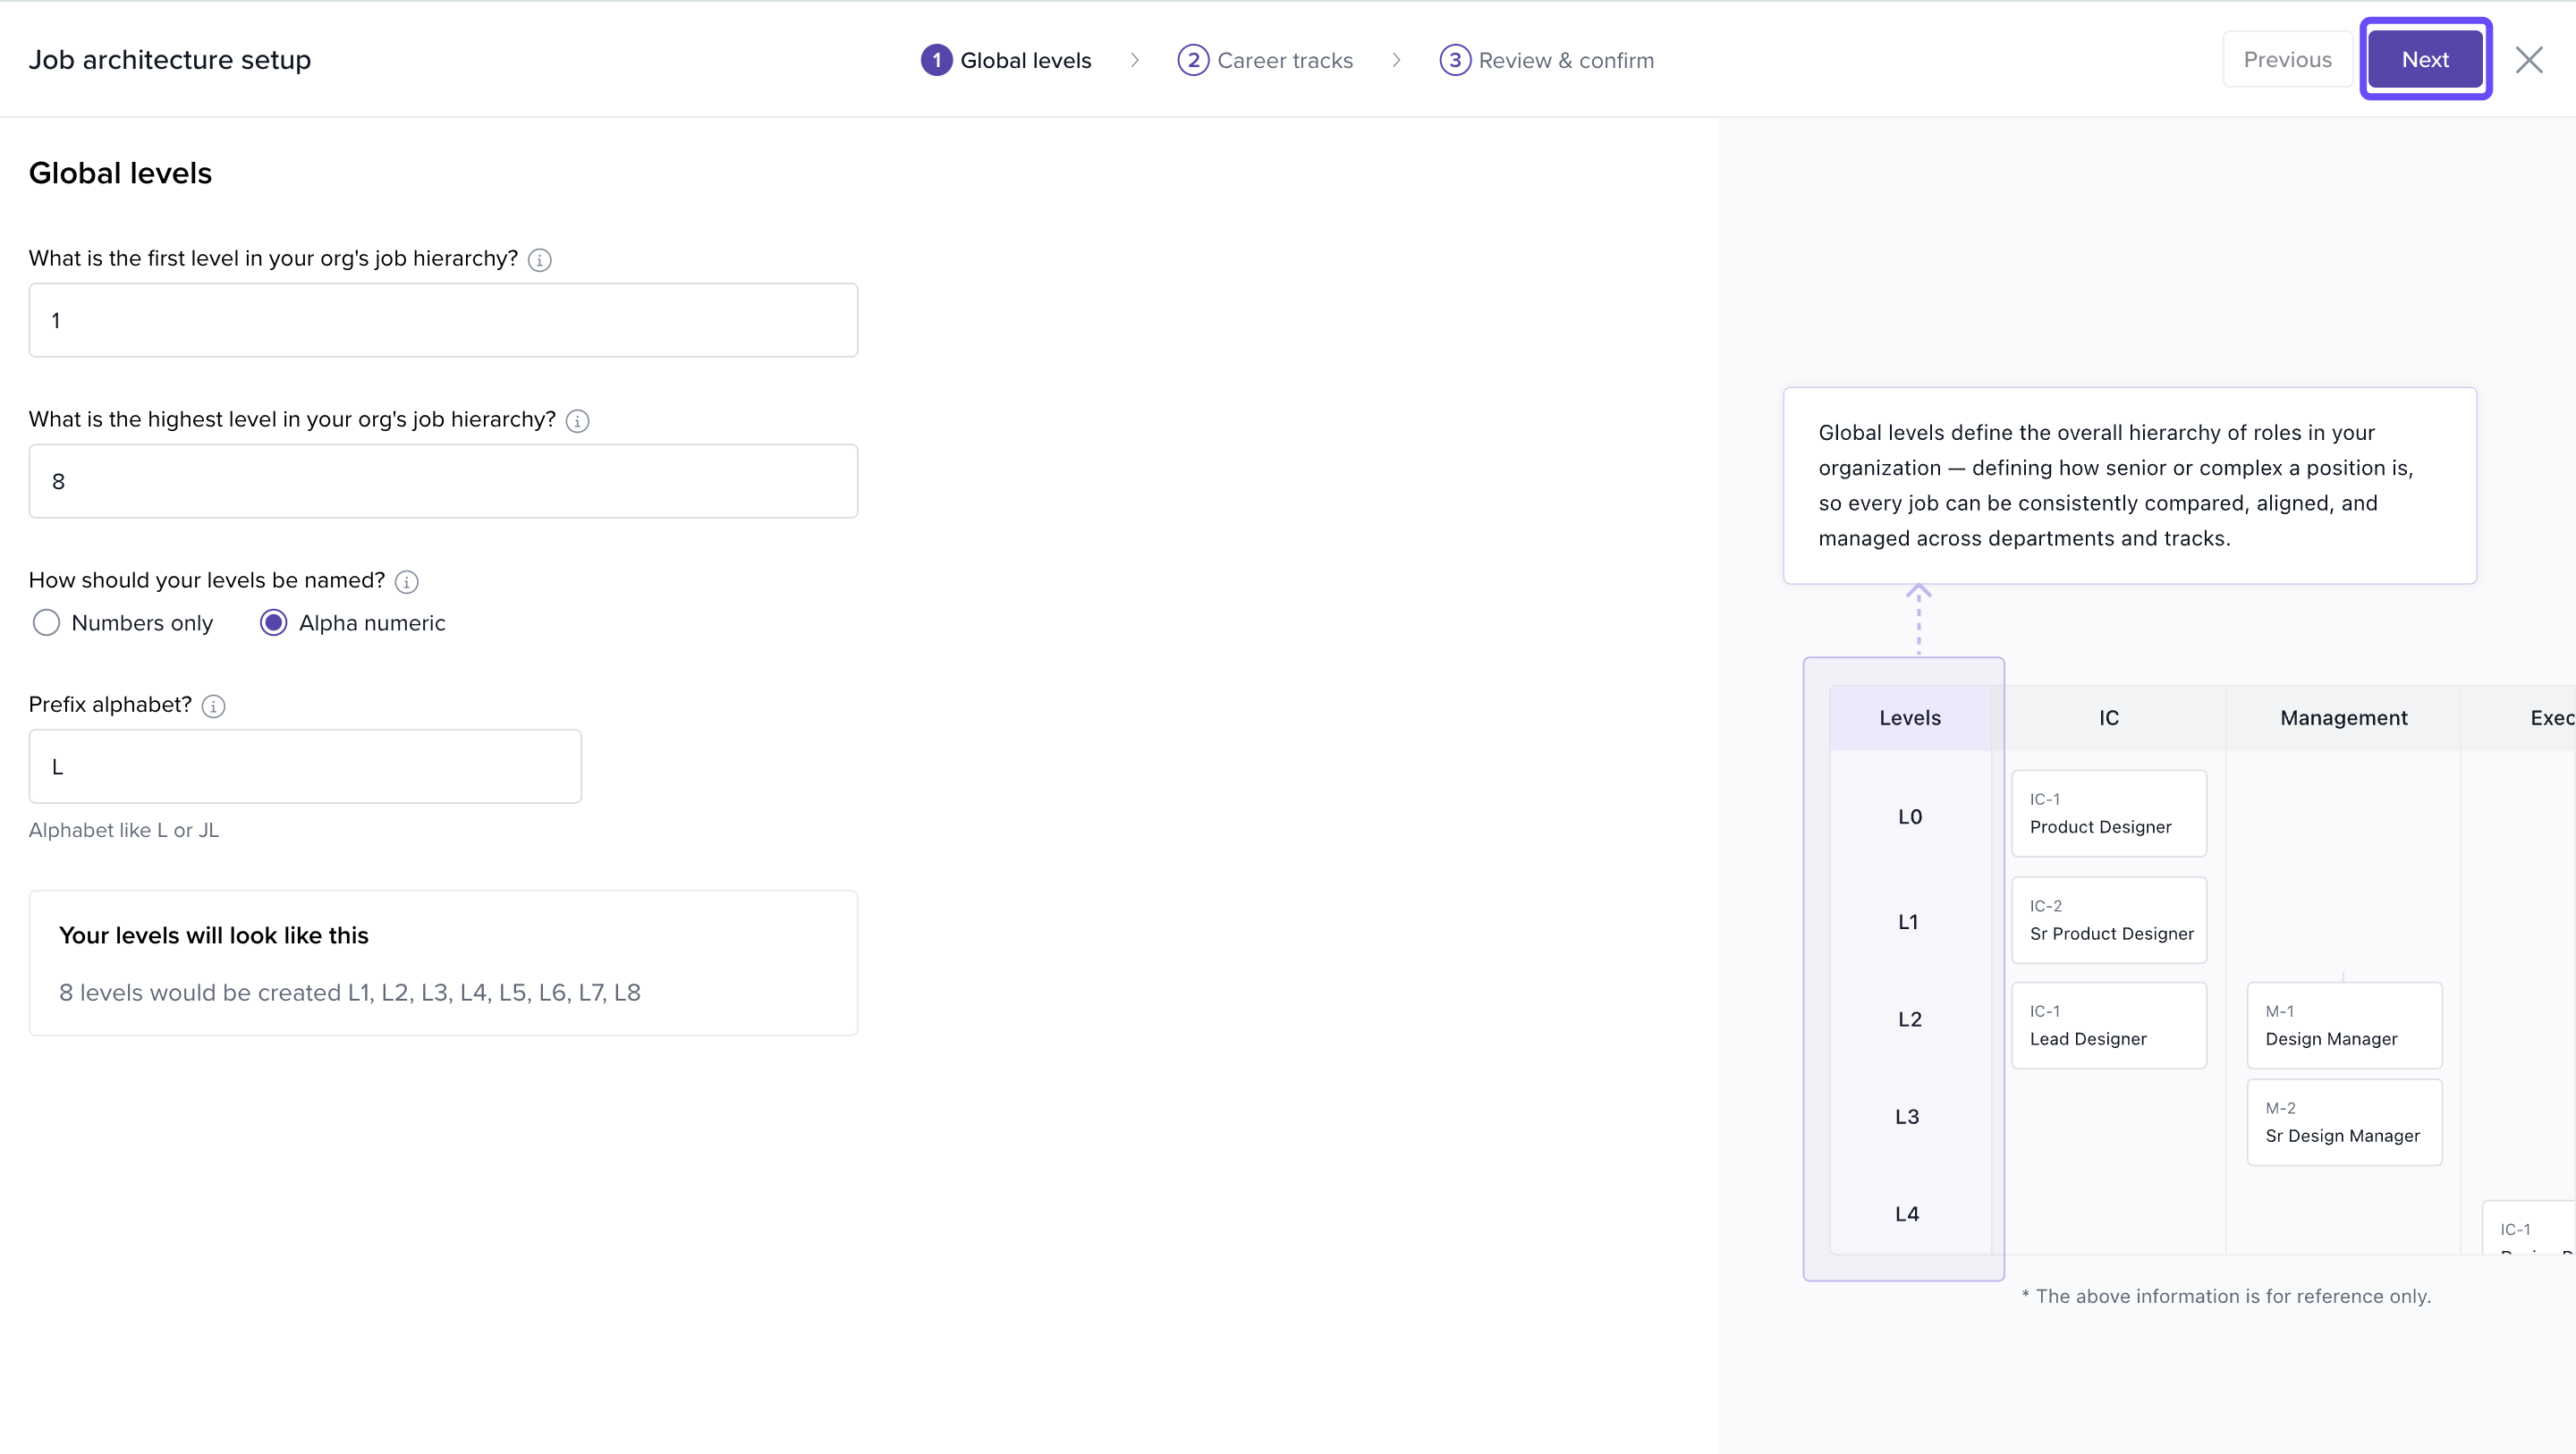Click the Next button
Screen dimensions: 2576x1454
(2424, 60)
